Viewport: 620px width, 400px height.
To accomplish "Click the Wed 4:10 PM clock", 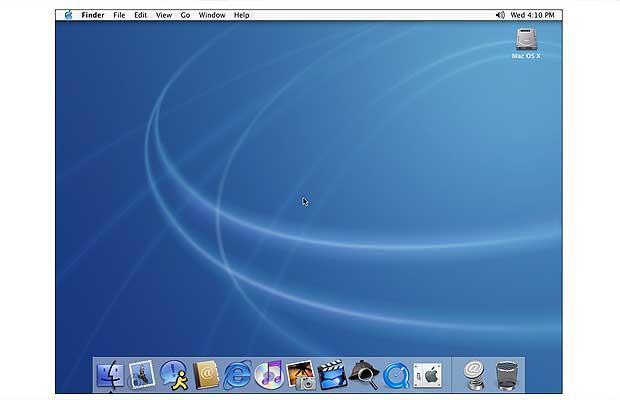I will tap(532, 15).
